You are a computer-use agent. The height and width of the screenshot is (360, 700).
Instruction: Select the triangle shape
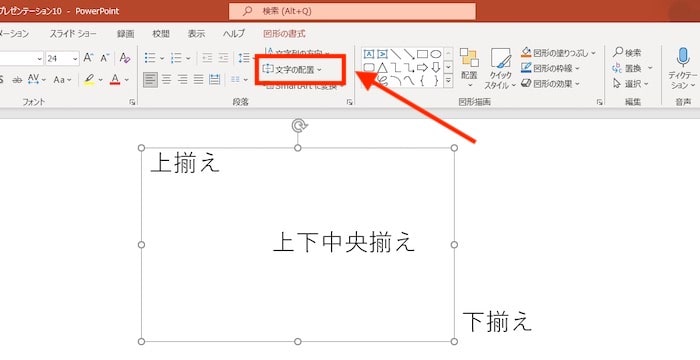click(382, 68)
